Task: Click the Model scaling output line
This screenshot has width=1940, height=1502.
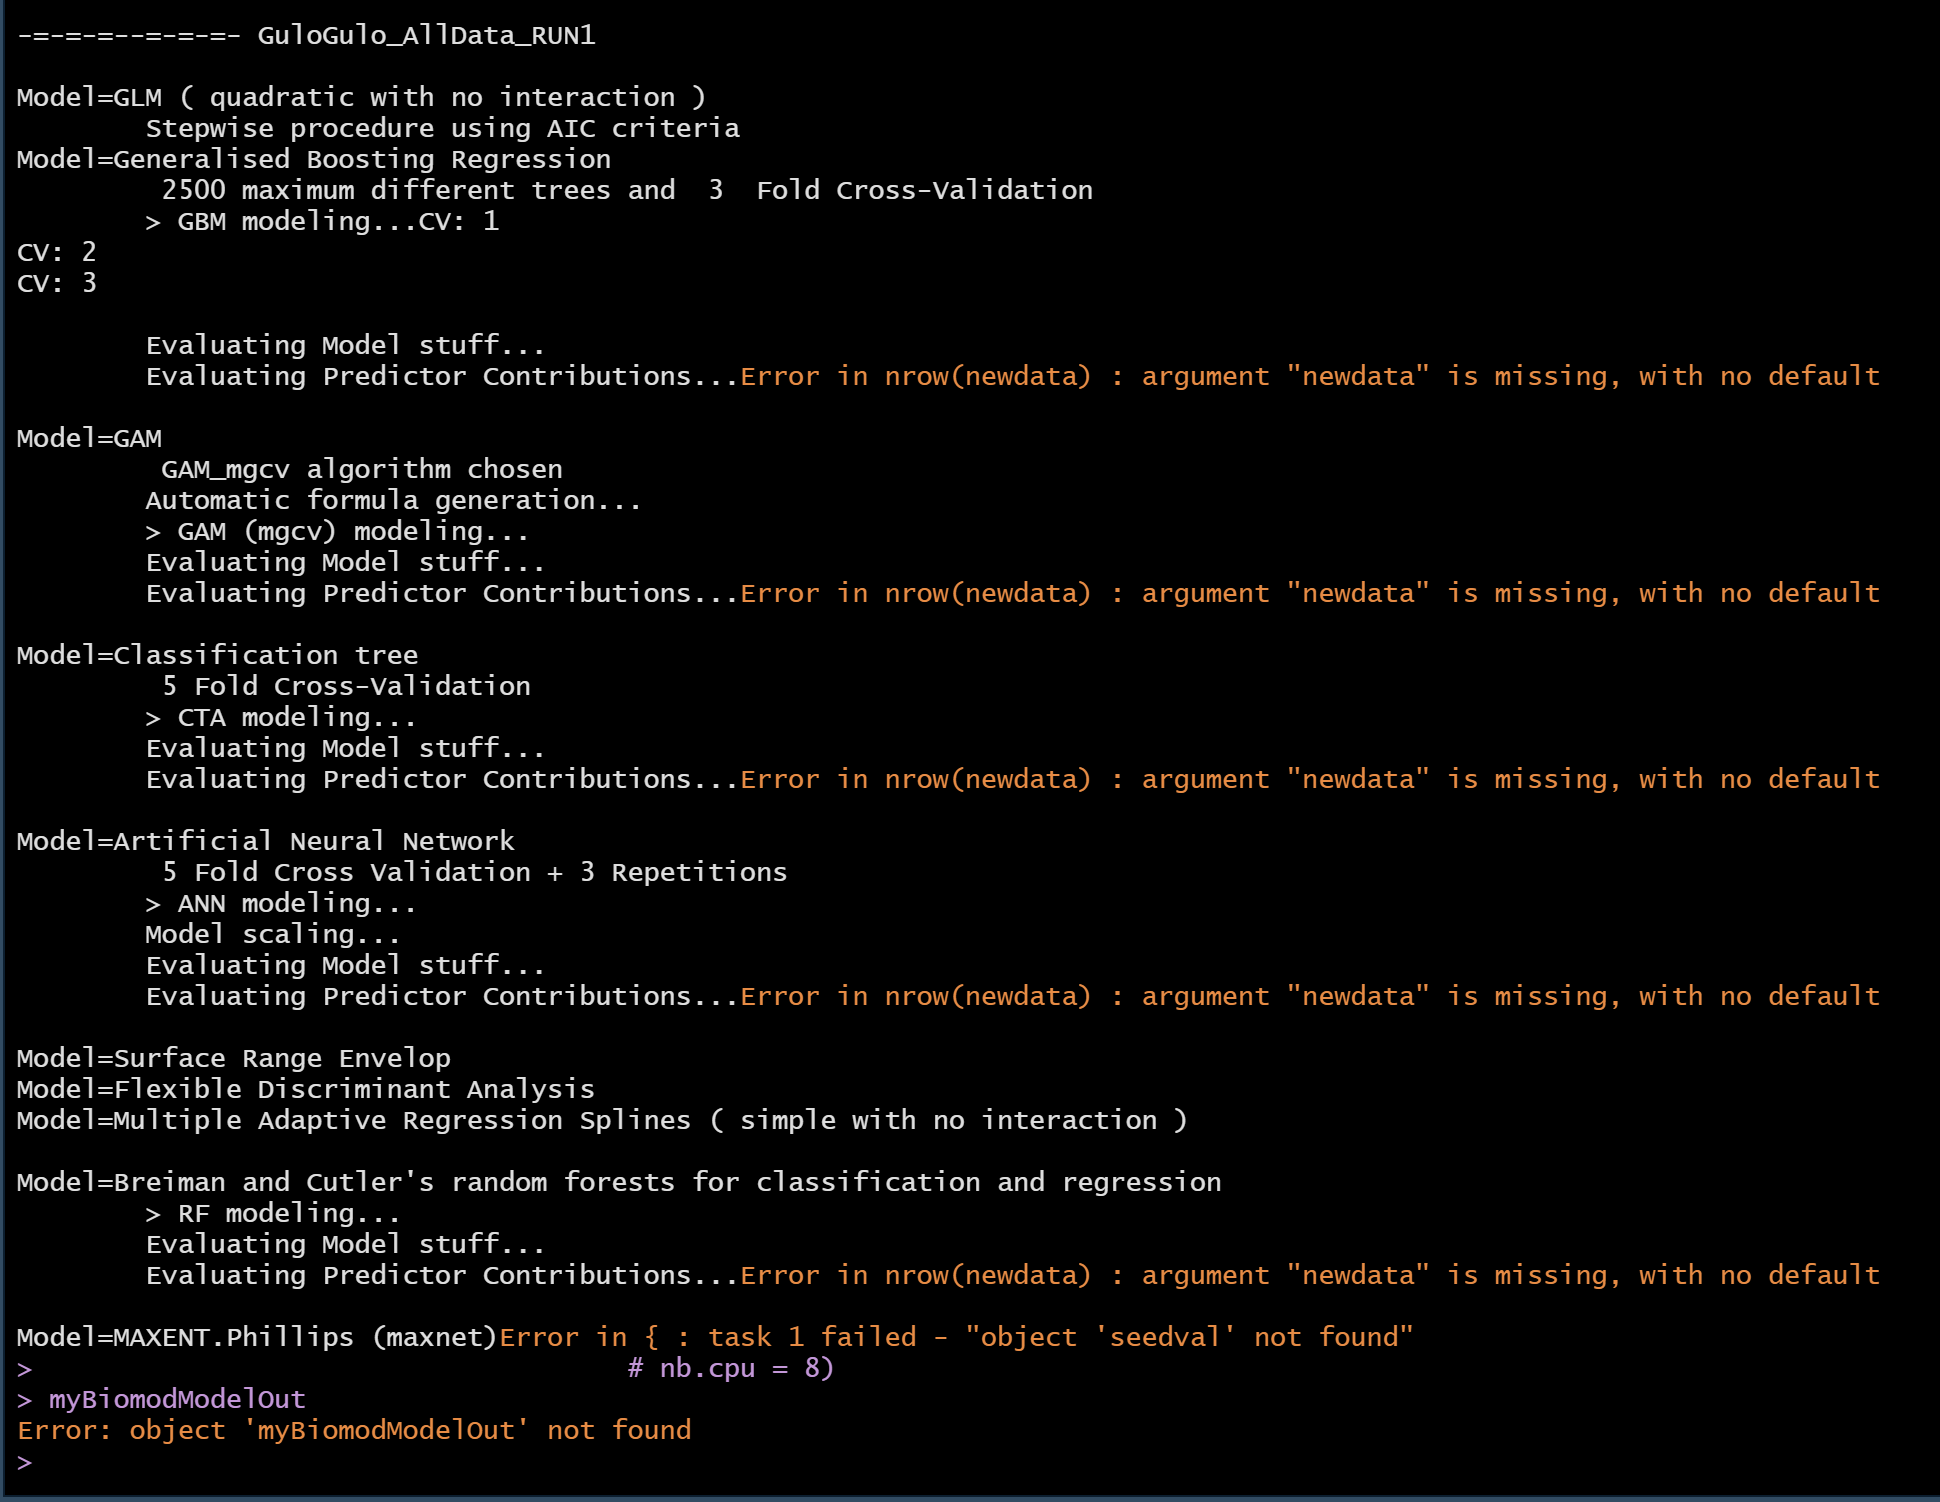Action: (x=272, y=933)
